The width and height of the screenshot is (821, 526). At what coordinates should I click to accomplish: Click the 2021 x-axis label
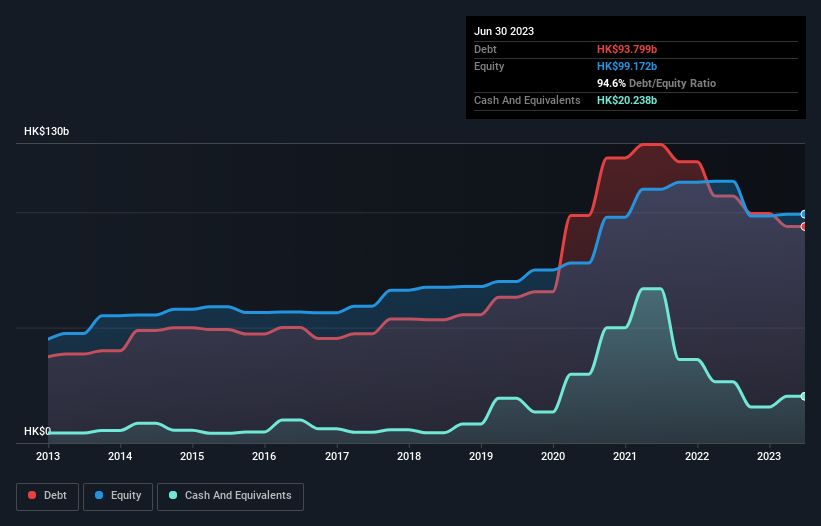click(625, 456)
